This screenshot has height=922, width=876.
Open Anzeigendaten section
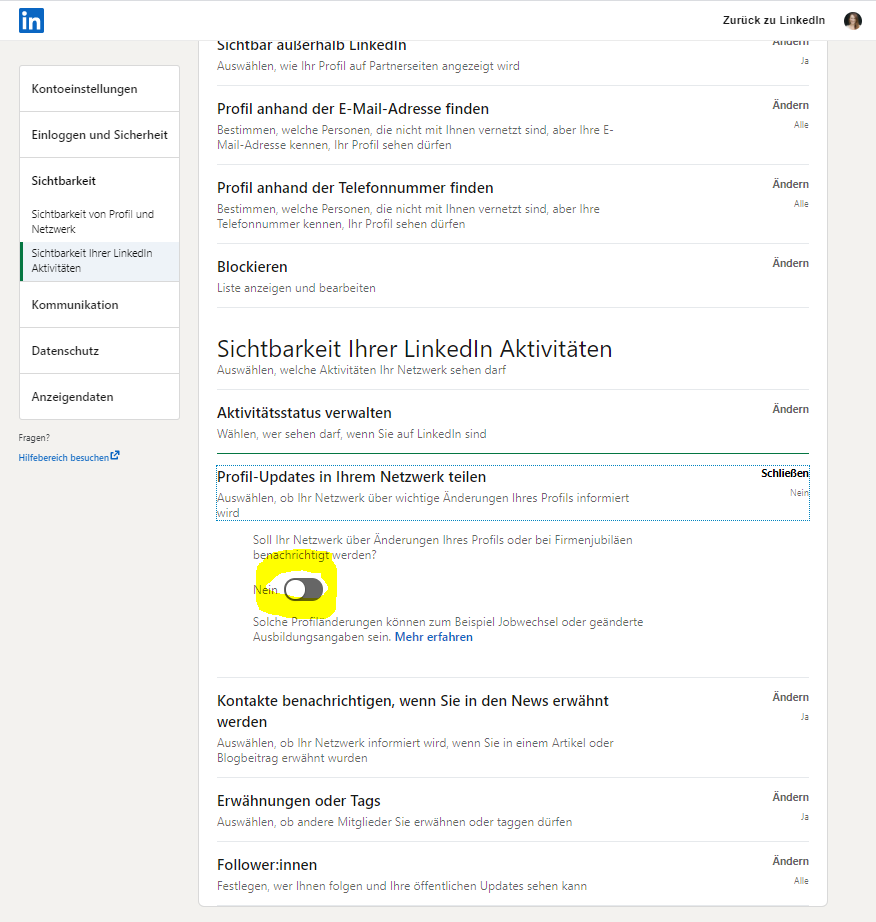click(99, 397)
